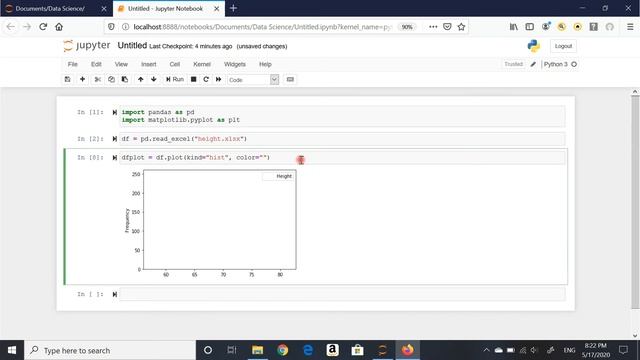The height and width of the screenshot is (360, 640).
Task: Move selected cell up arrow
Action: coord(140,79)
